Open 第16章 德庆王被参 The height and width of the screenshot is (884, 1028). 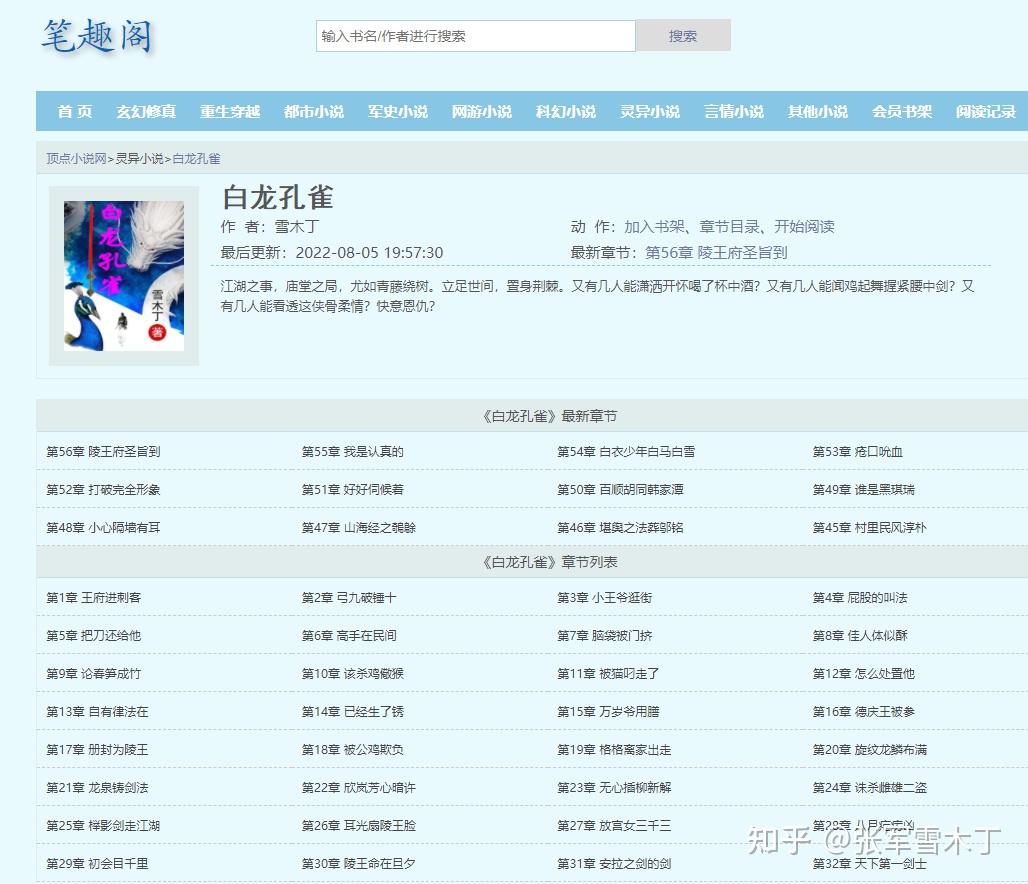click(863, 712)
